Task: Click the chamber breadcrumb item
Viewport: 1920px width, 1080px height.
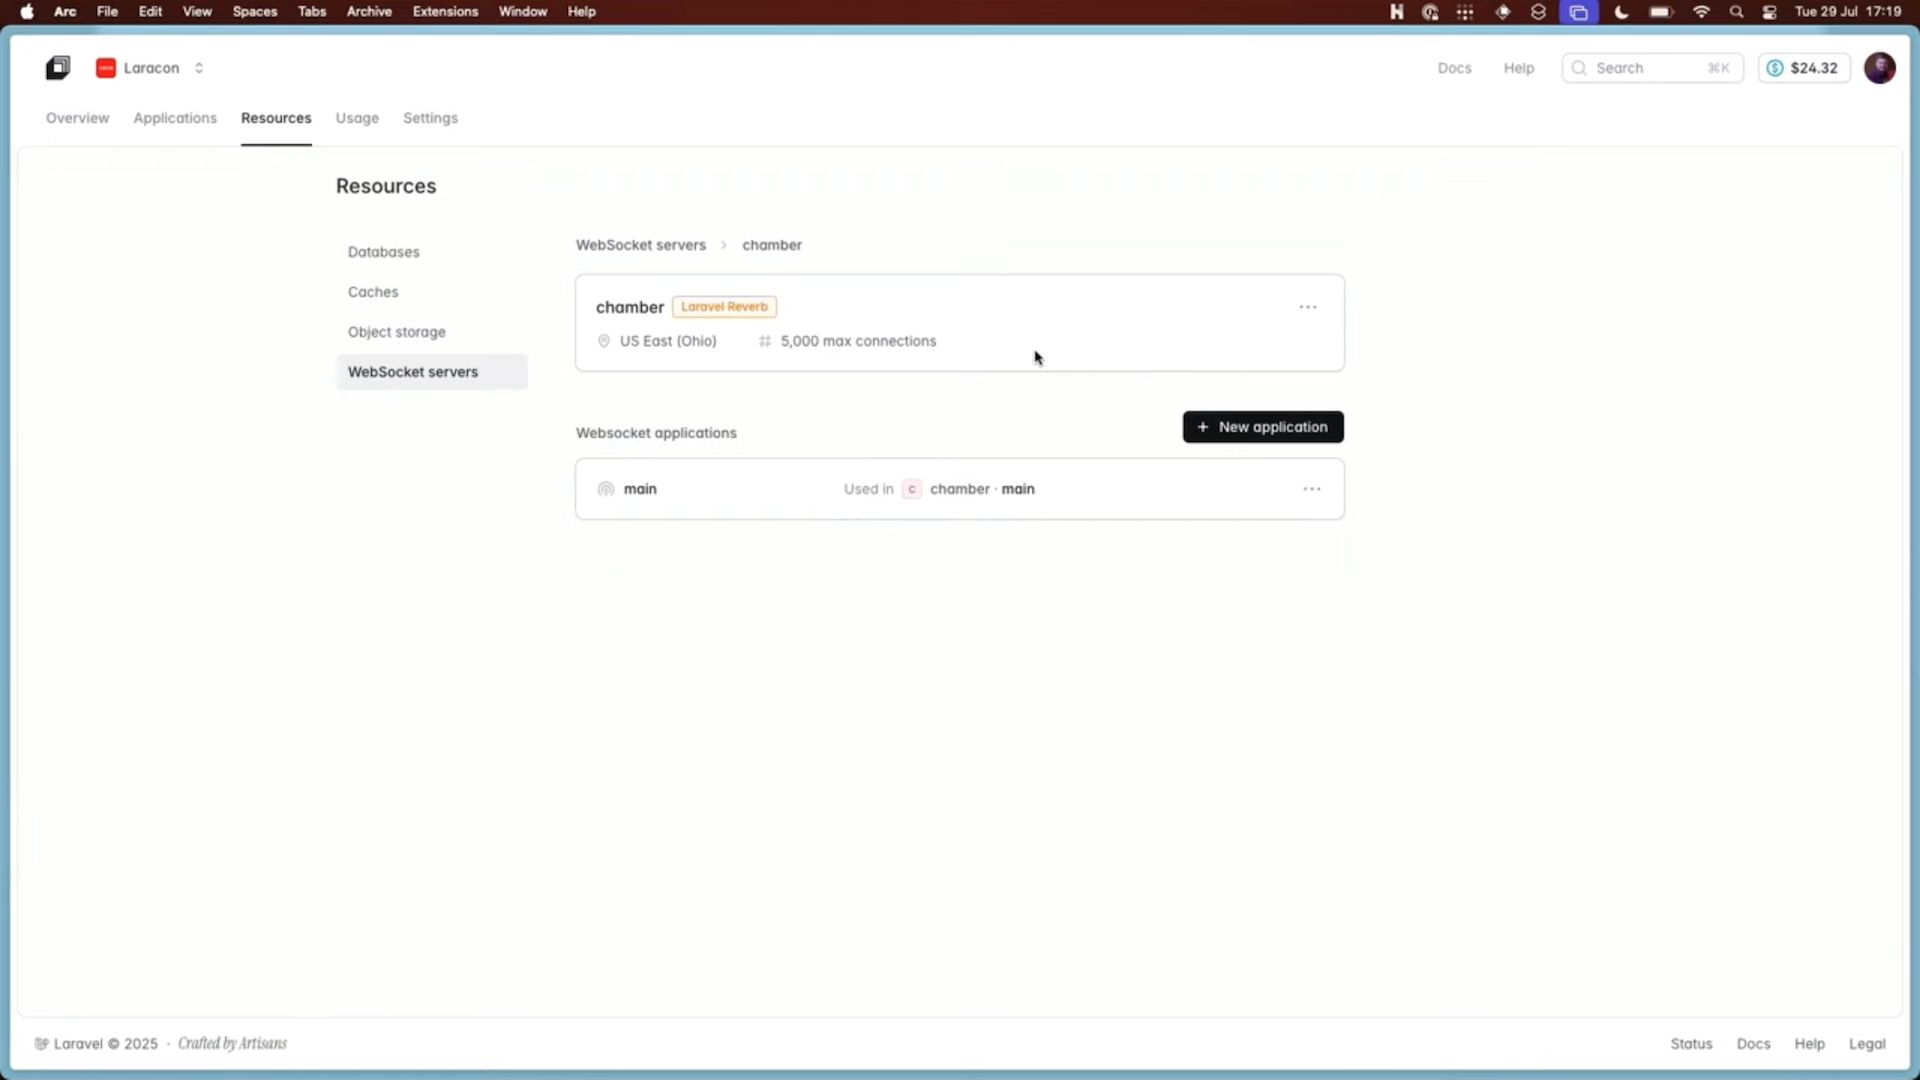Action: point(771,245)
